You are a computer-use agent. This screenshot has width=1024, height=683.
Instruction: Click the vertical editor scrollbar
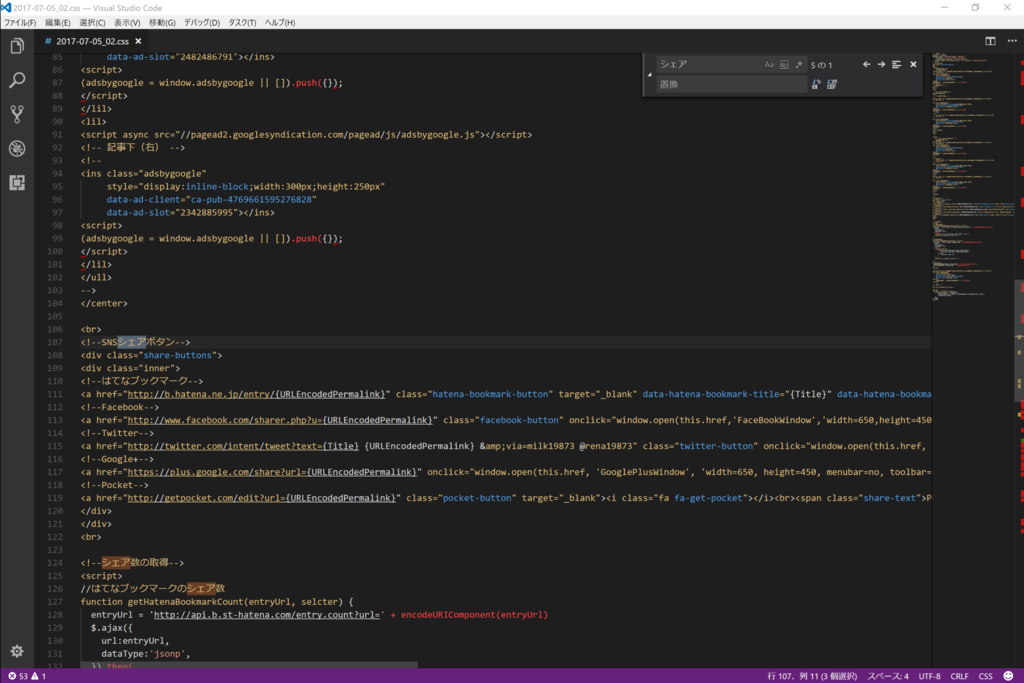click(x=1019, y=340)
